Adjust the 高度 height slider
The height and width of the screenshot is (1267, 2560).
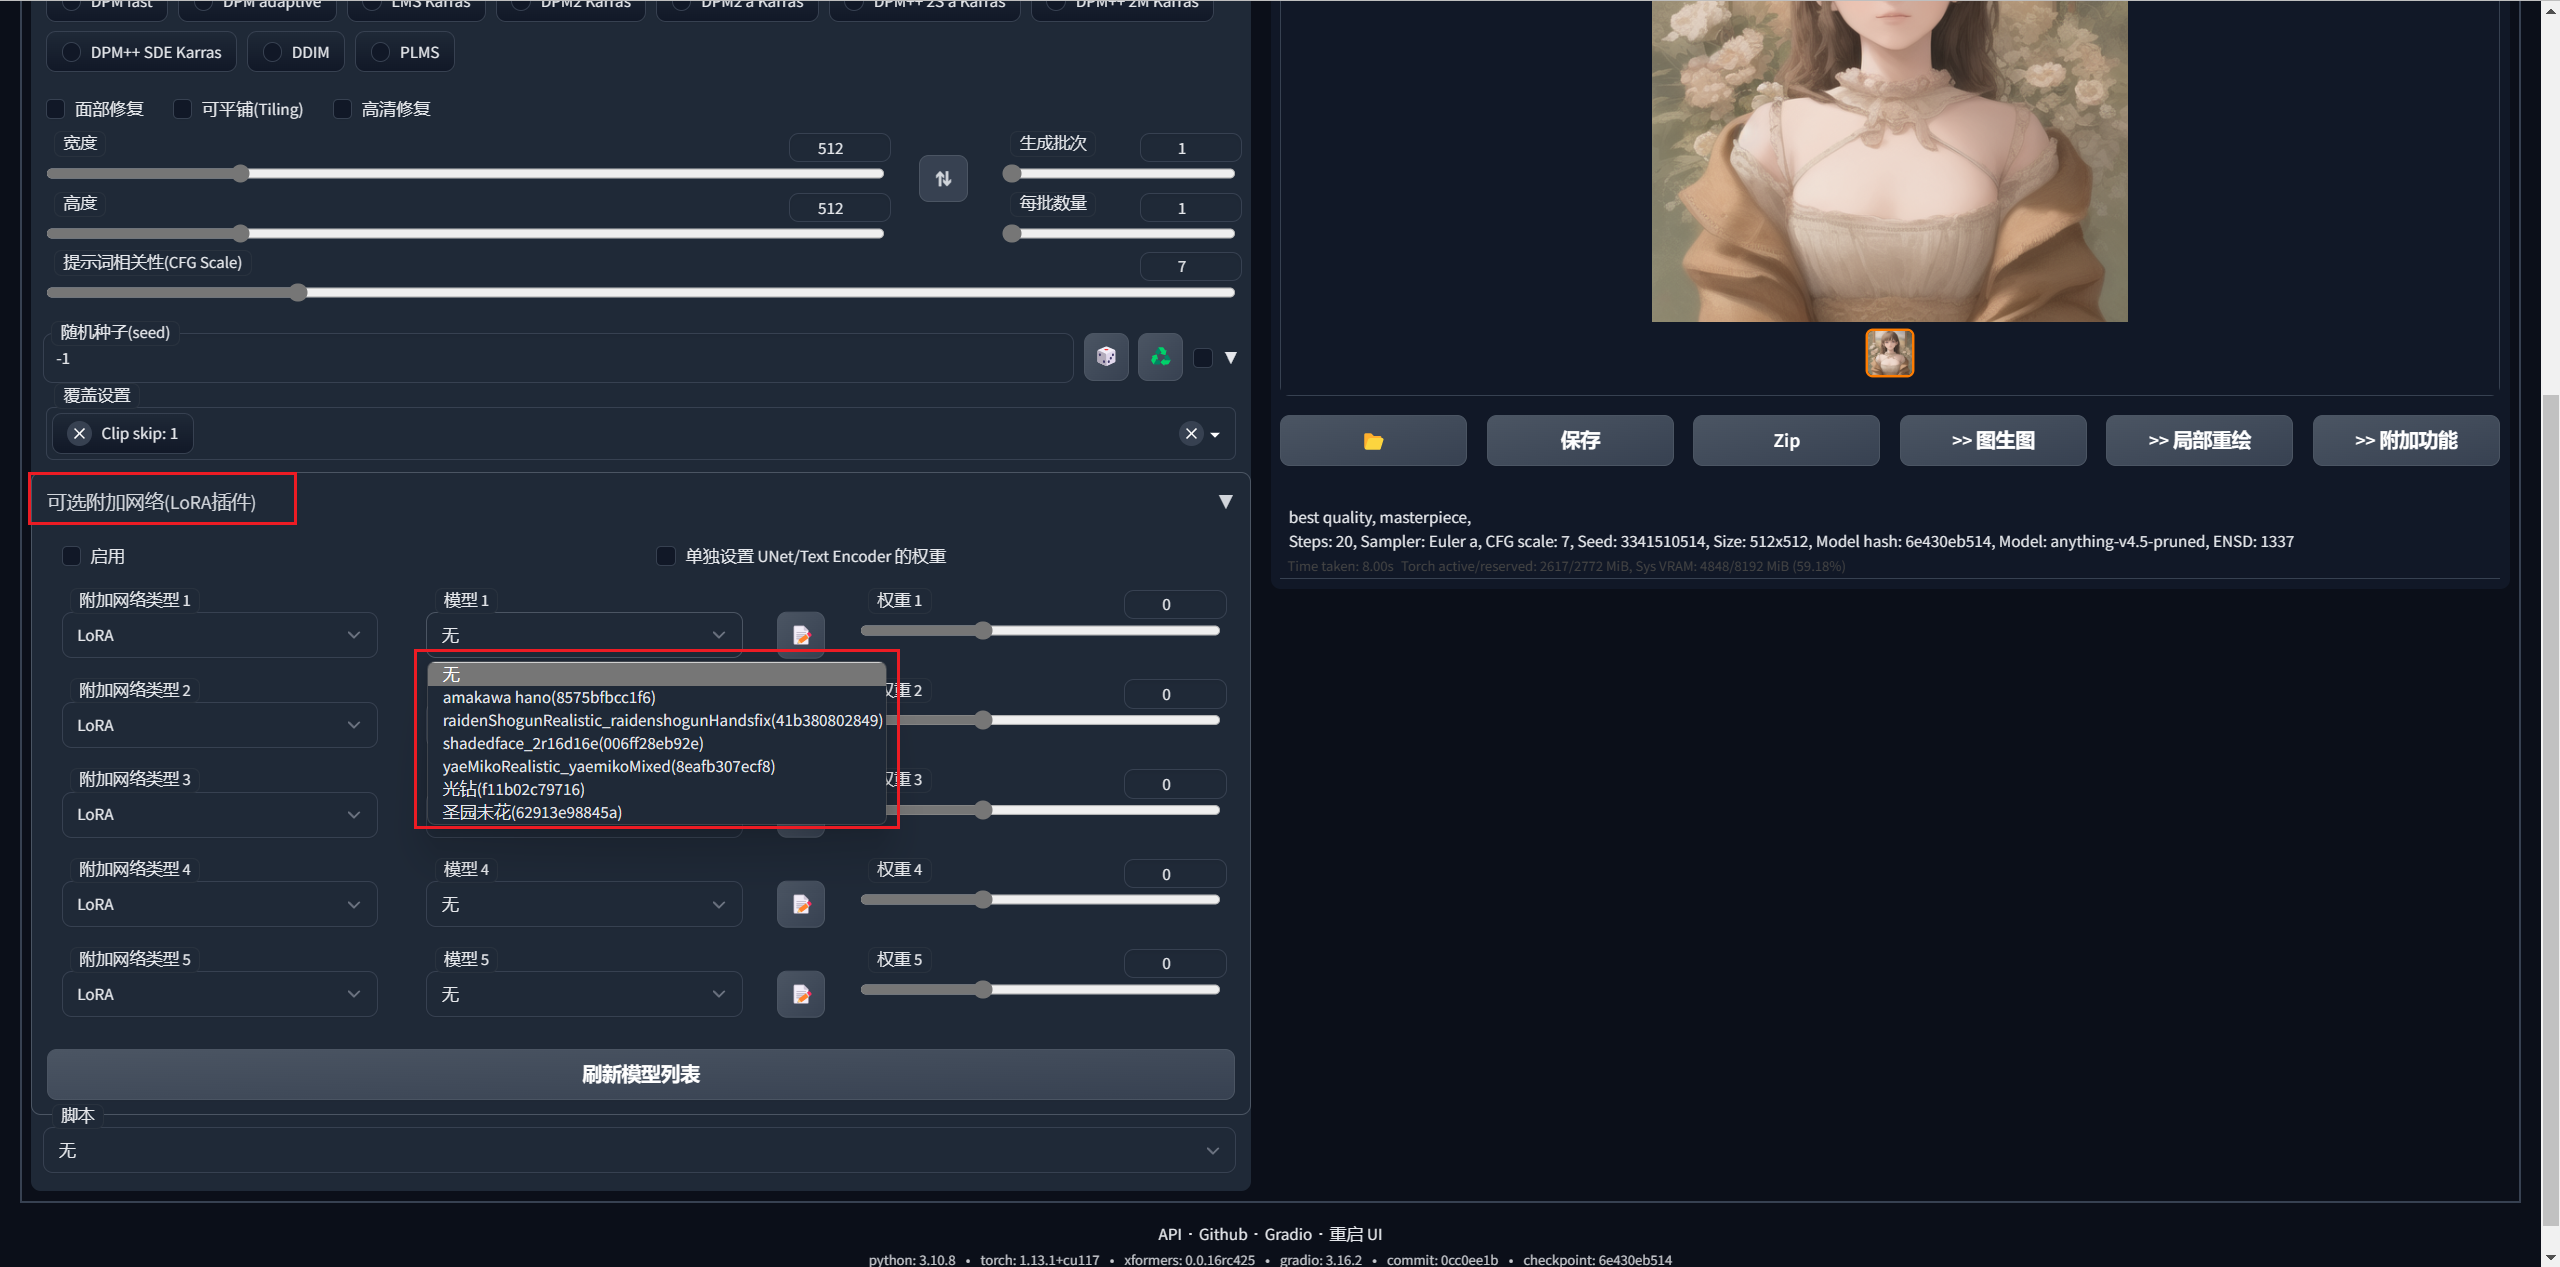465,234
